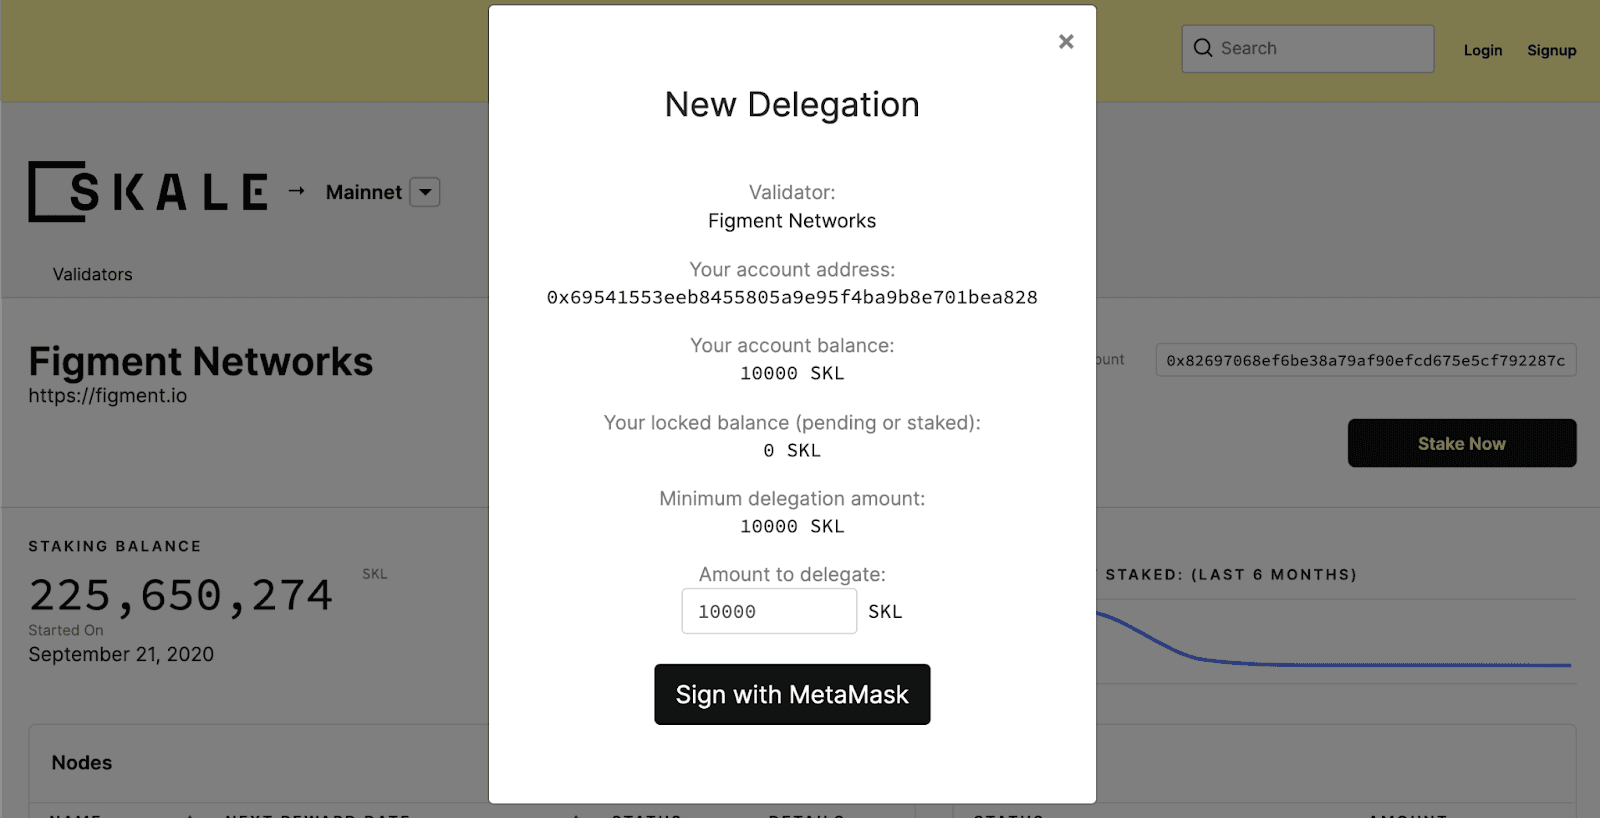Click Sign with MetaMask button
1600x818 pixels.
792,694
